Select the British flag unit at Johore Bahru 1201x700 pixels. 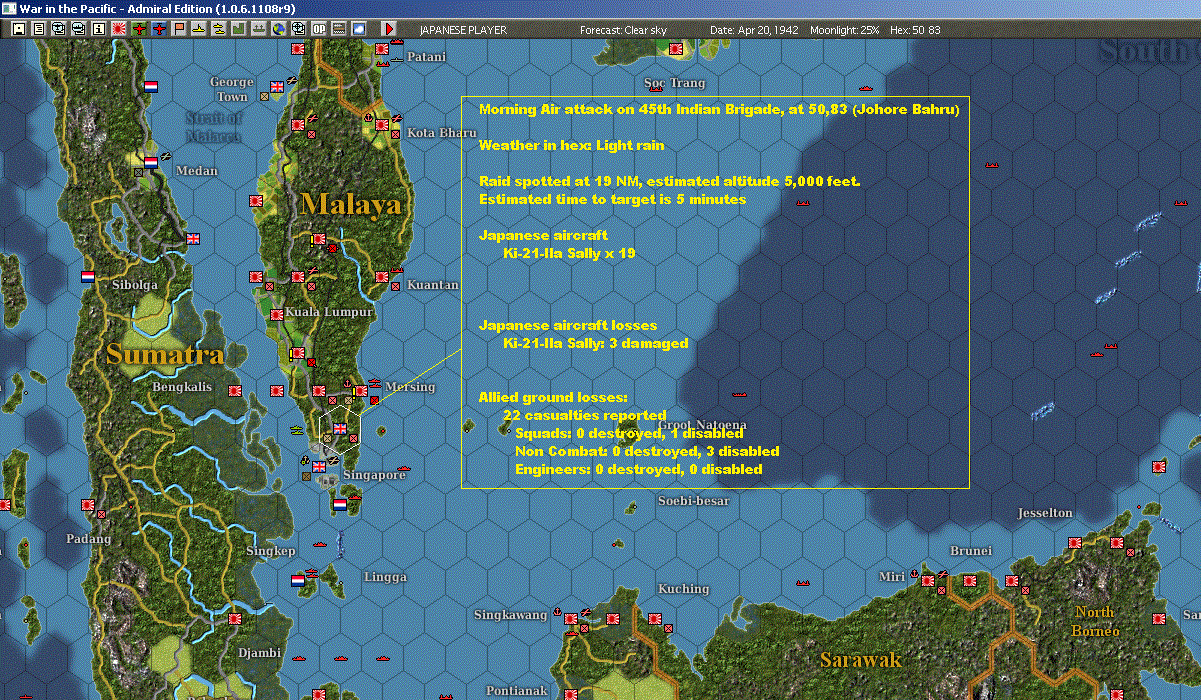341,429
